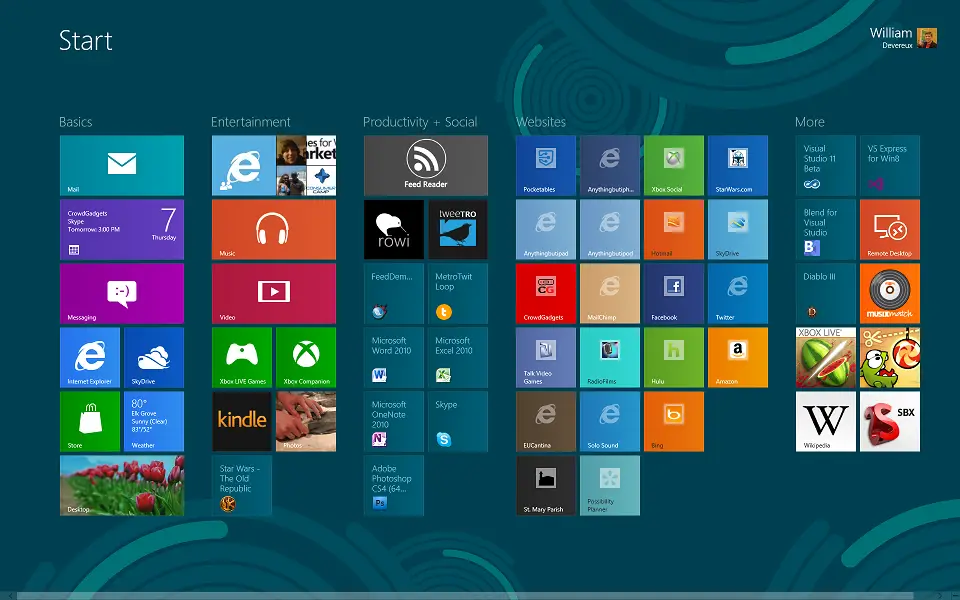960x600 pixels.
Task: Open the StarWars.com pinned site
Action: tap(738, 165)
